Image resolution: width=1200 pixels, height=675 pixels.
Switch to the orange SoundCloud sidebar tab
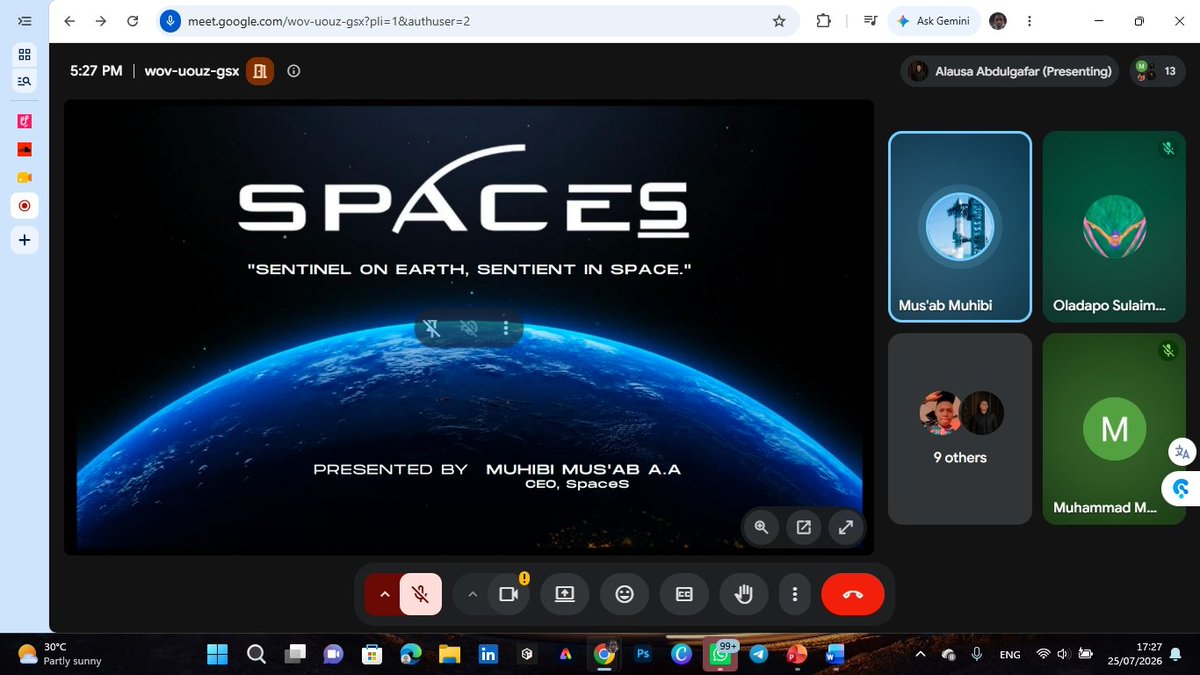coord(24,149)
